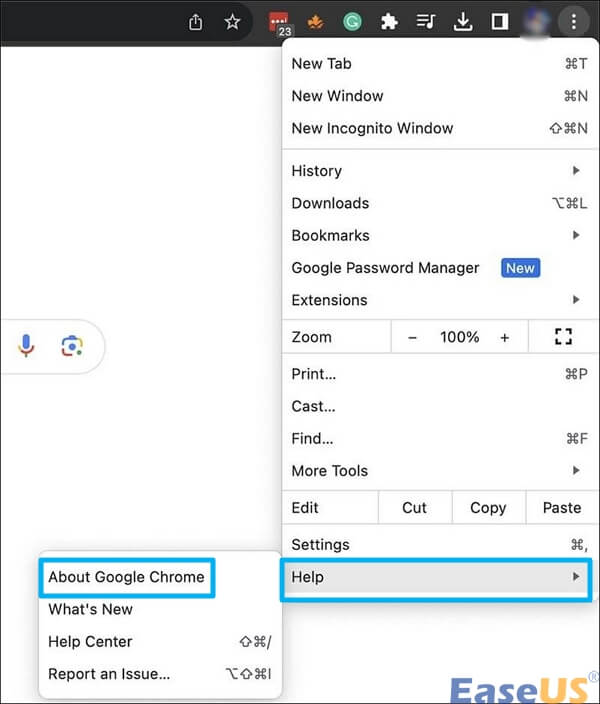The height and width of the screenshot is (704, 600).
Task: Show downloads via the download arrow icon
Action: tap(463, 21)
